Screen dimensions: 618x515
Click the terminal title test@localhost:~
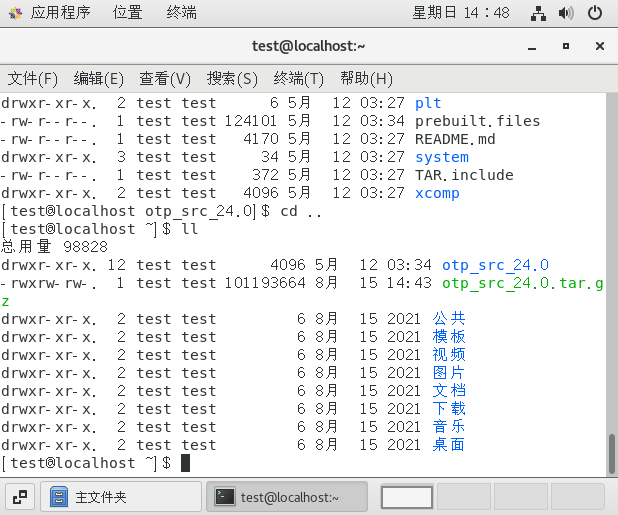(x=309, y=46)
